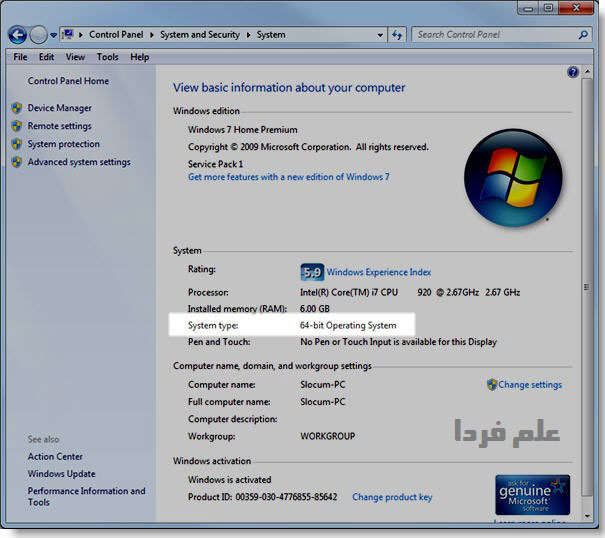Go to Control Panel Home
Viewport: 605px width, 538px height.
[x=68, y=81]
